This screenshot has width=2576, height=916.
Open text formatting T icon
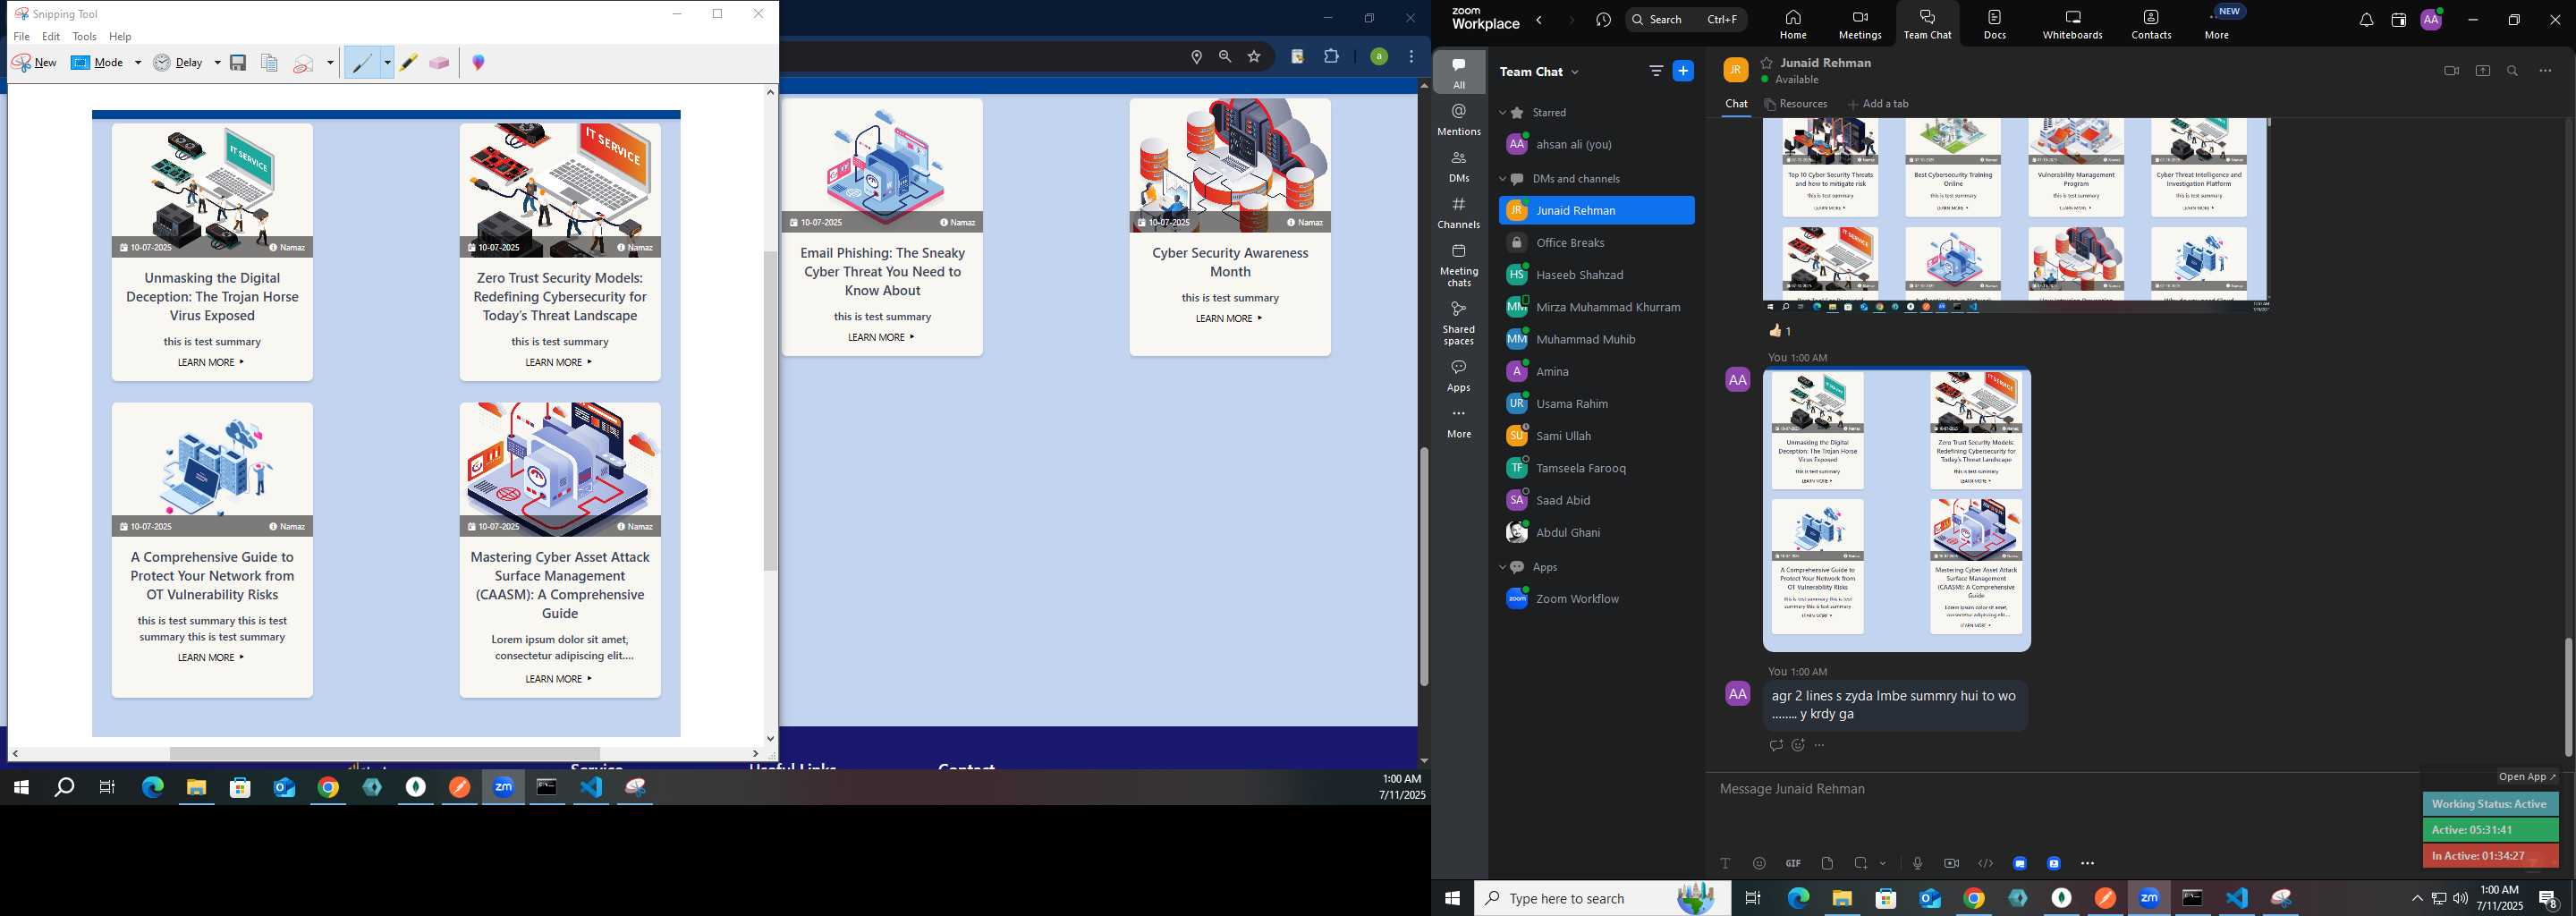(x=1725, y=863)
